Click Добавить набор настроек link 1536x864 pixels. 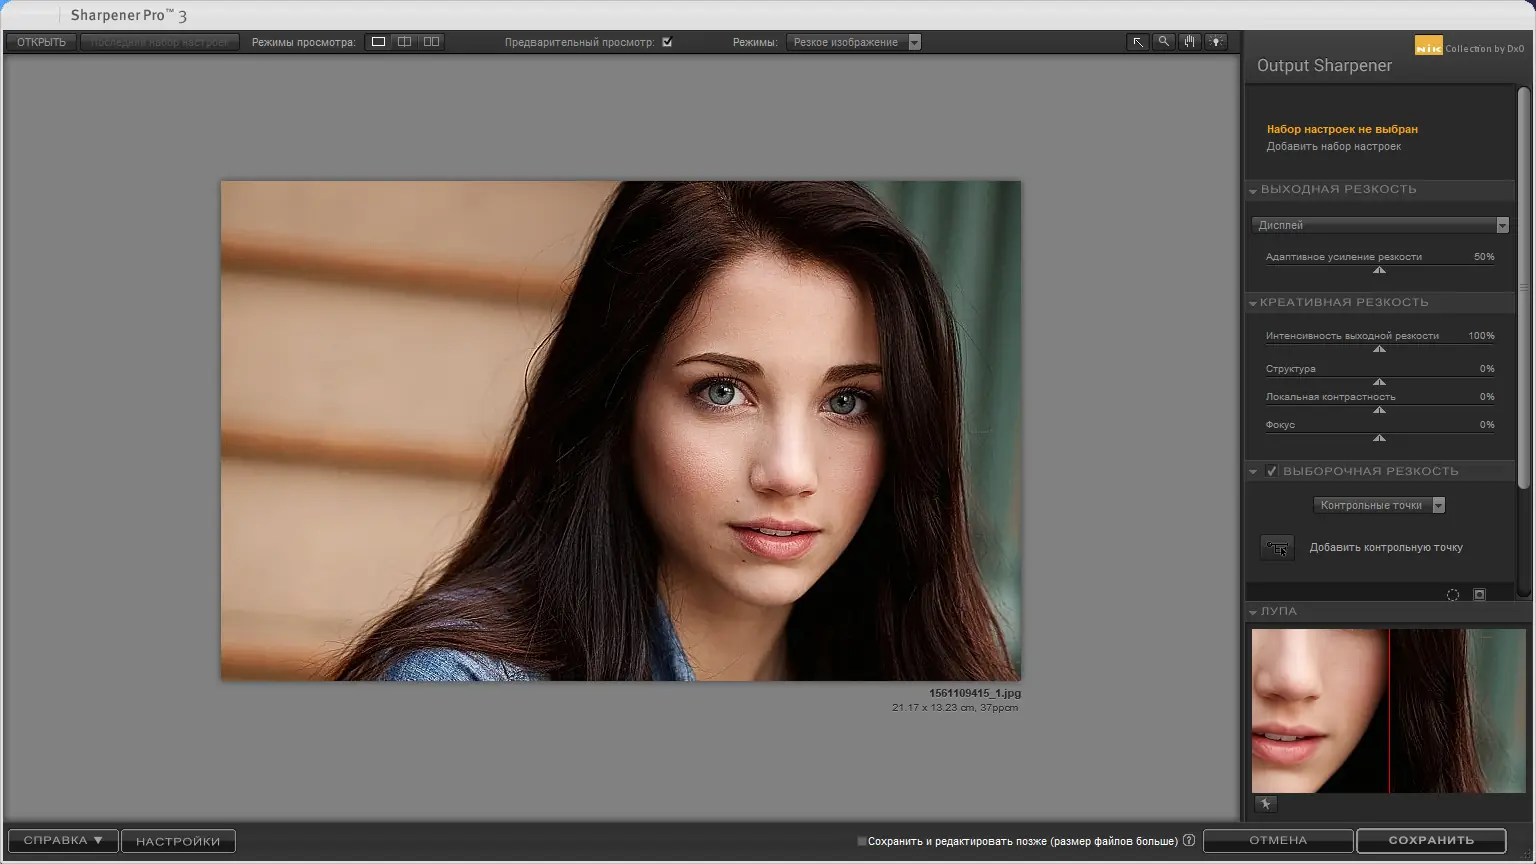pyautogui.click(x=1333, y=147)
